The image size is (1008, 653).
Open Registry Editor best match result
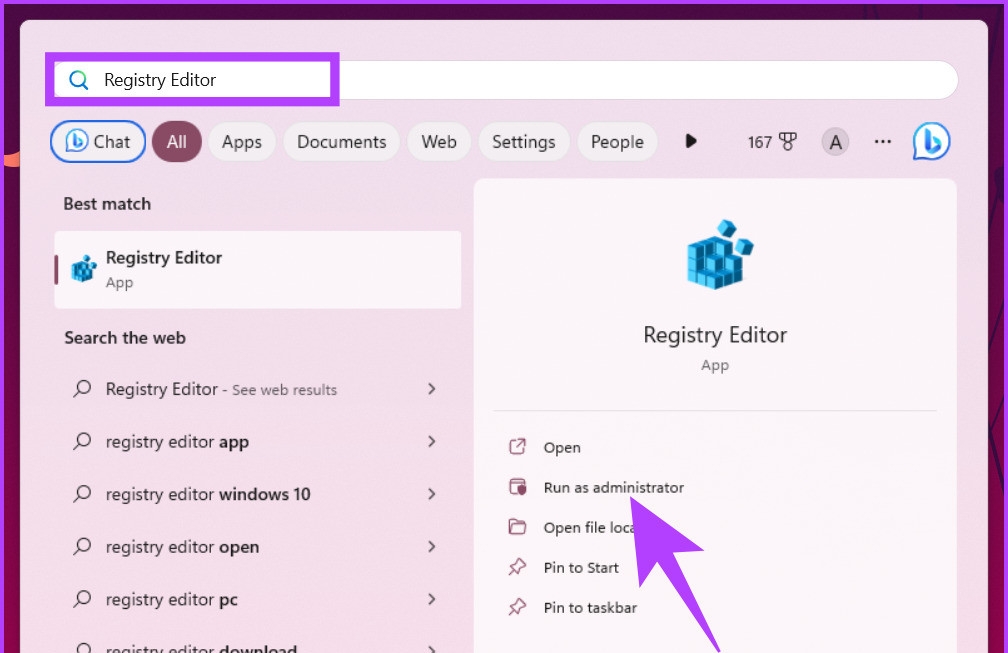(258, 269)
